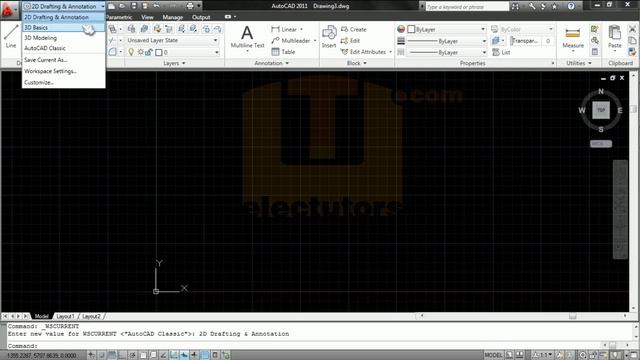Switch to the Layout1 tab
Screen dimensions: 640x360
pos(65,316)
